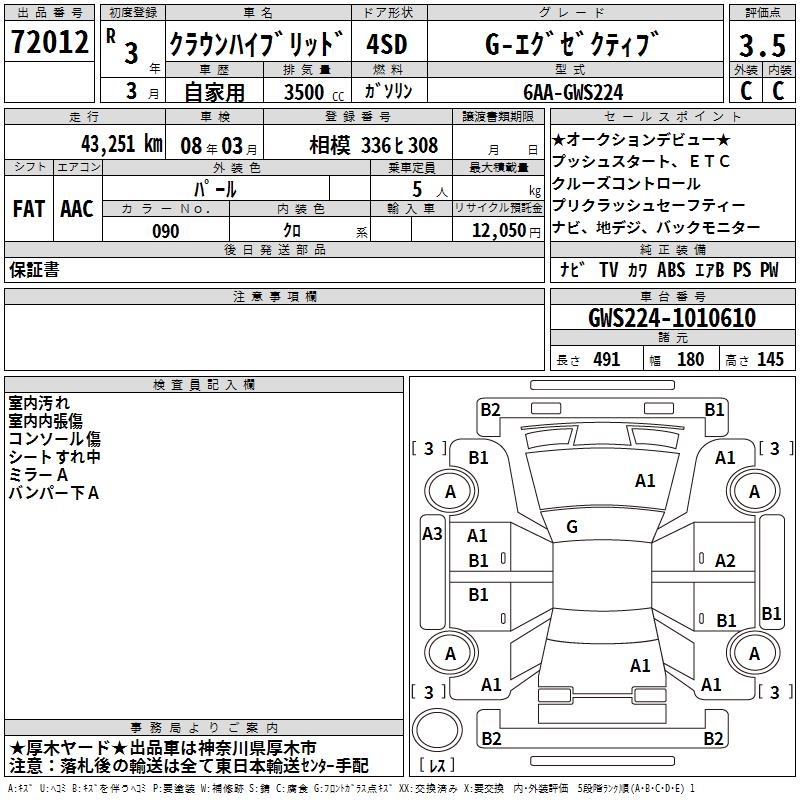Select the 3.5 evaluation score
This screenshot has height=800, width=800.
click(x=762, y=45)
